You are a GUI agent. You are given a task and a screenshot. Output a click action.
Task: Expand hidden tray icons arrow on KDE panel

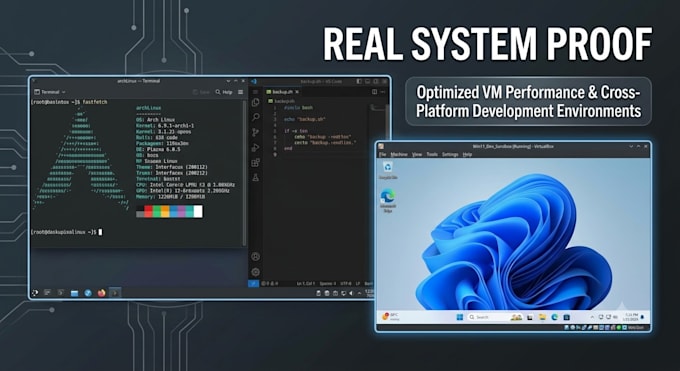(x=359, y=293)
